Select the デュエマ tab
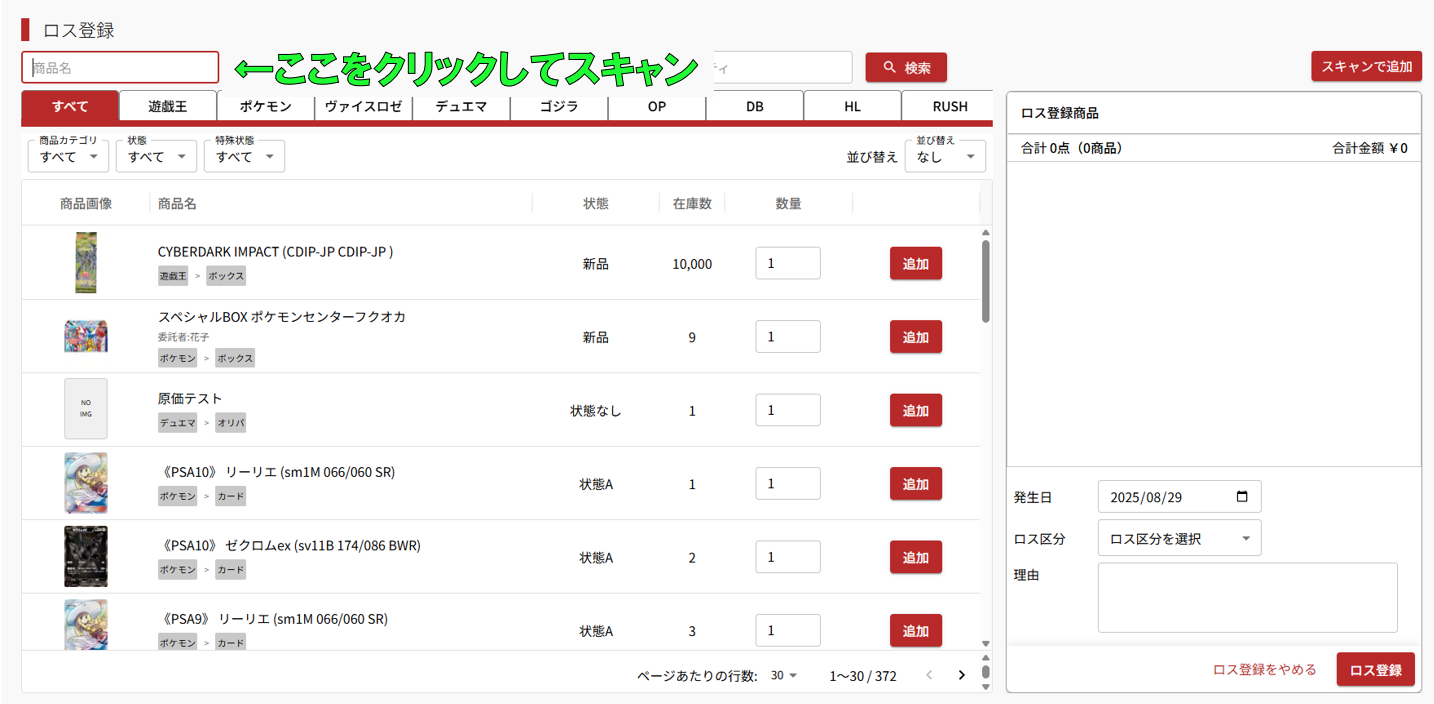Viewport: 1434px width, 704px height. [461, 107]
